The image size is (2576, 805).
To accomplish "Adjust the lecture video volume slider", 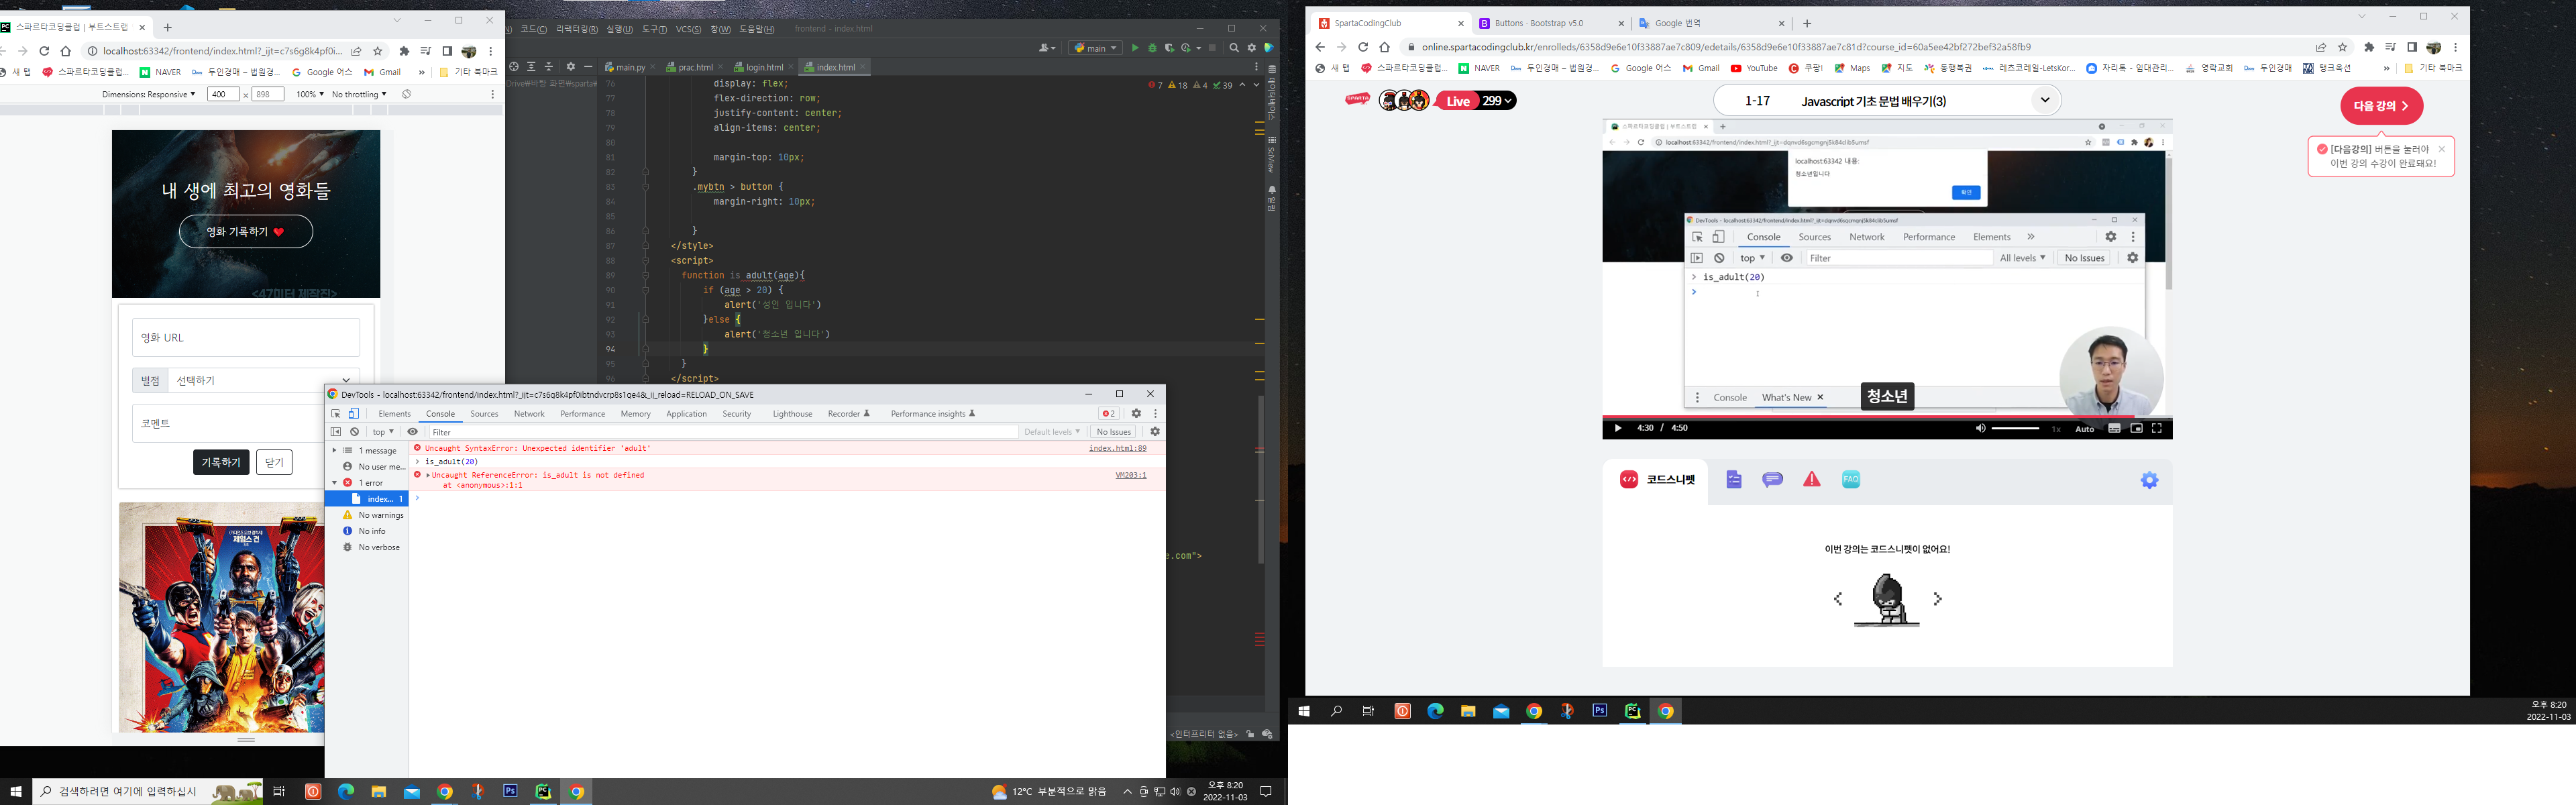I will click(x=2016, y=429).
